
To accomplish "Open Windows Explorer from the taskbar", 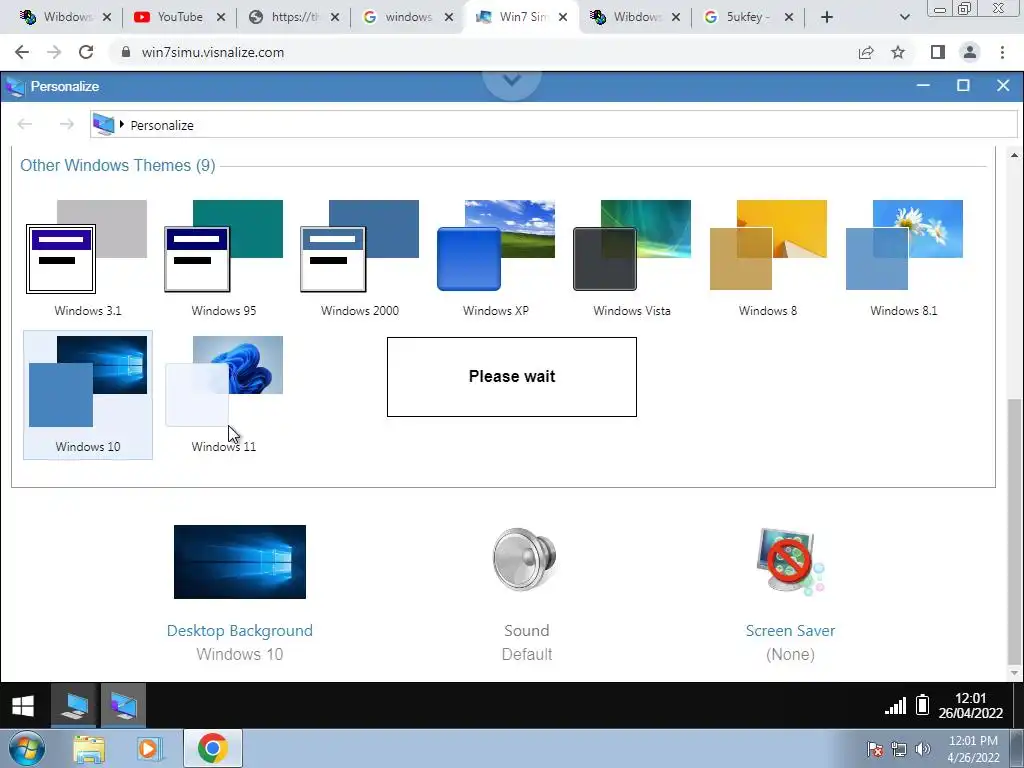I will coord(89,749).
